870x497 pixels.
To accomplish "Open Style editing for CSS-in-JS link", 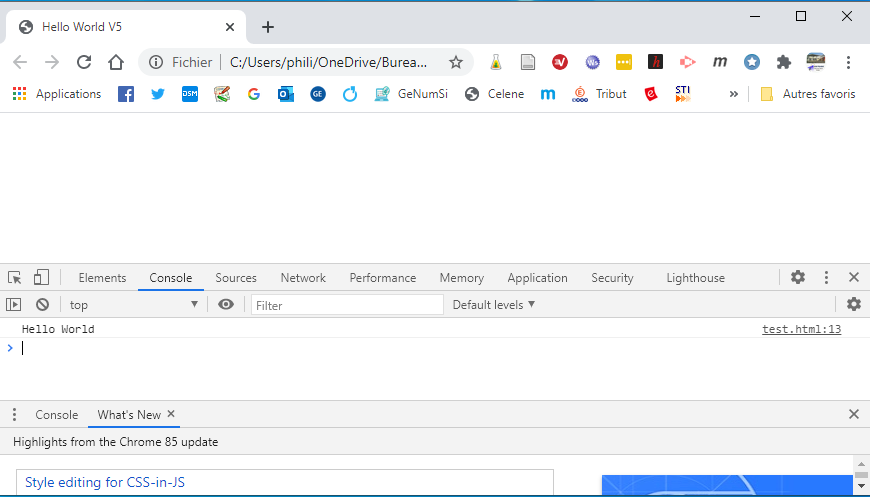I will coord(105,483).
